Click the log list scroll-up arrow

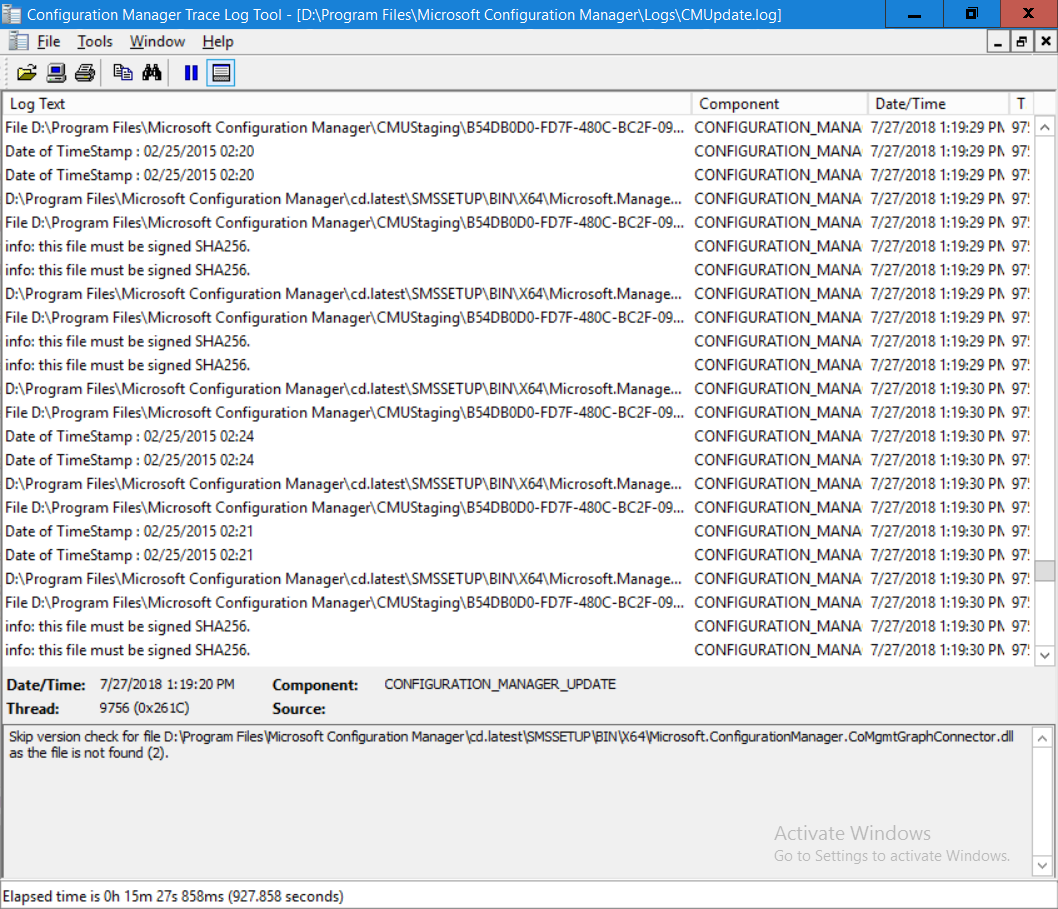(1045, 127)
